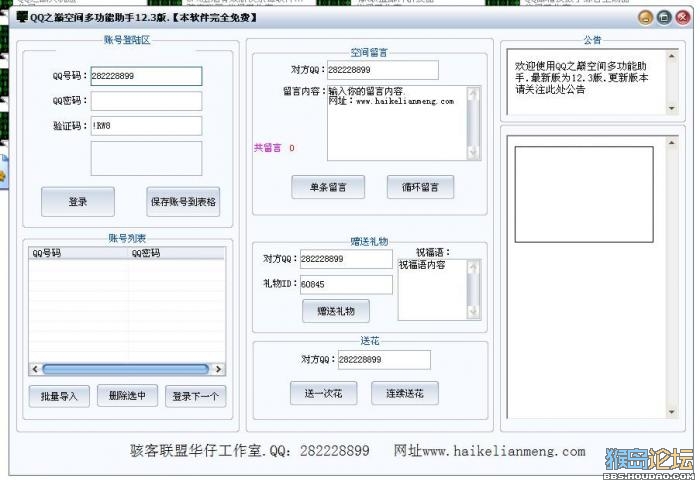Screen dimensions: 700x485
Task: Focus 对方QQ field in 赠送礼物 section
Action: tap(346, 259)
